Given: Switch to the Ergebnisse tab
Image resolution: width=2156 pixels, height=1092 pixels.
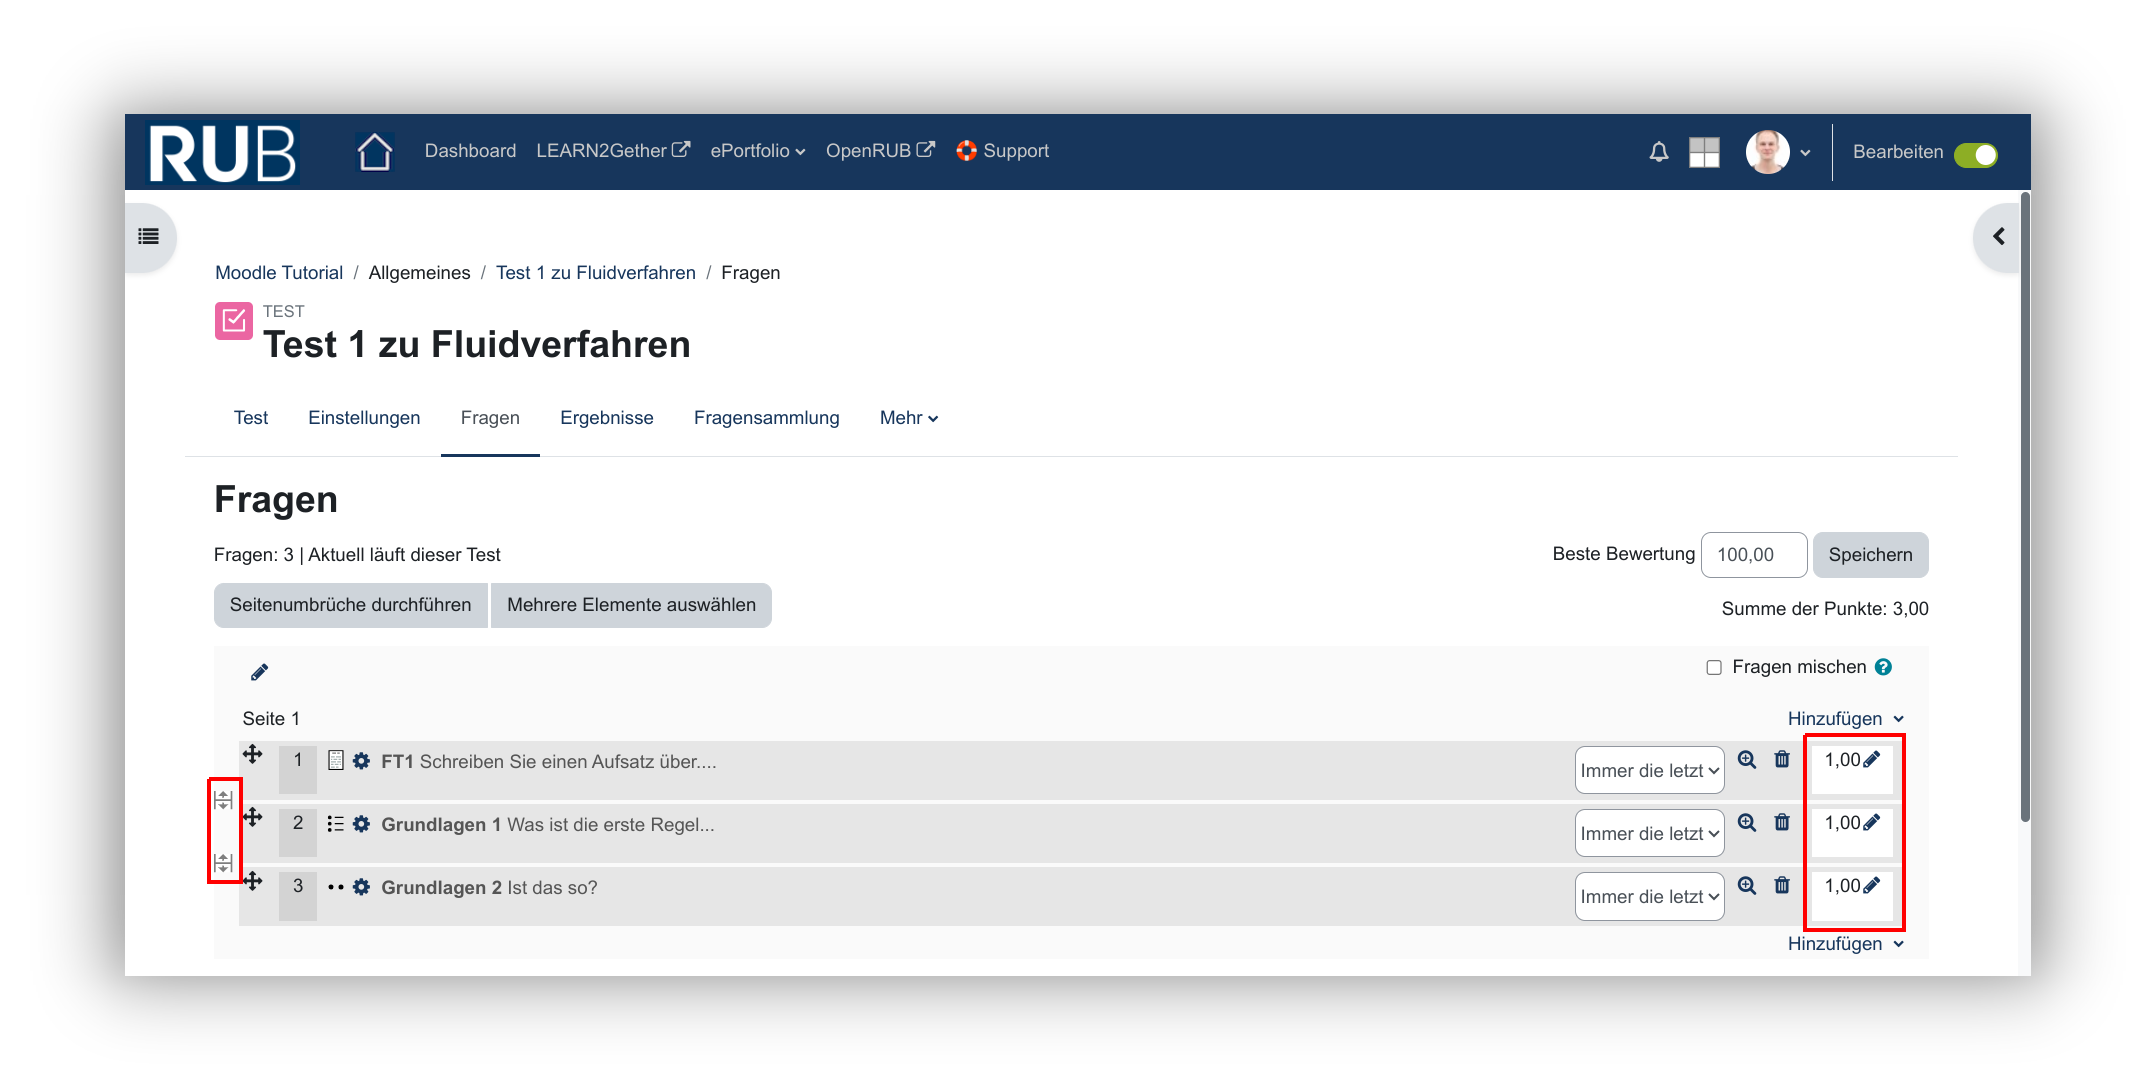Looking at the screenshot, I should pos(606,418).
